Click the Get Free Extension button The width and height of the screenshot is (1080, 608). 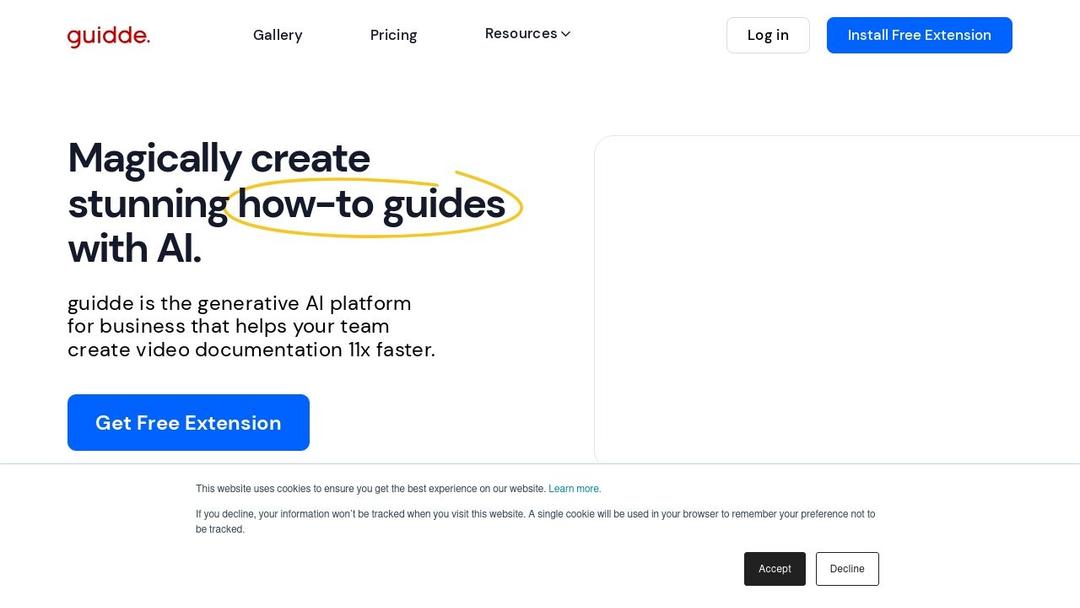pyautogui.click(x=189, y=423)
